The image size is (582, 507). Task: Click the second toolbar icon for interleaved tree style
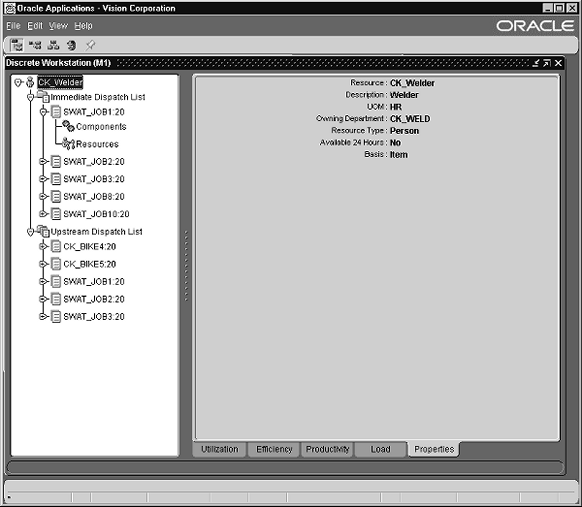coord(35,45)
